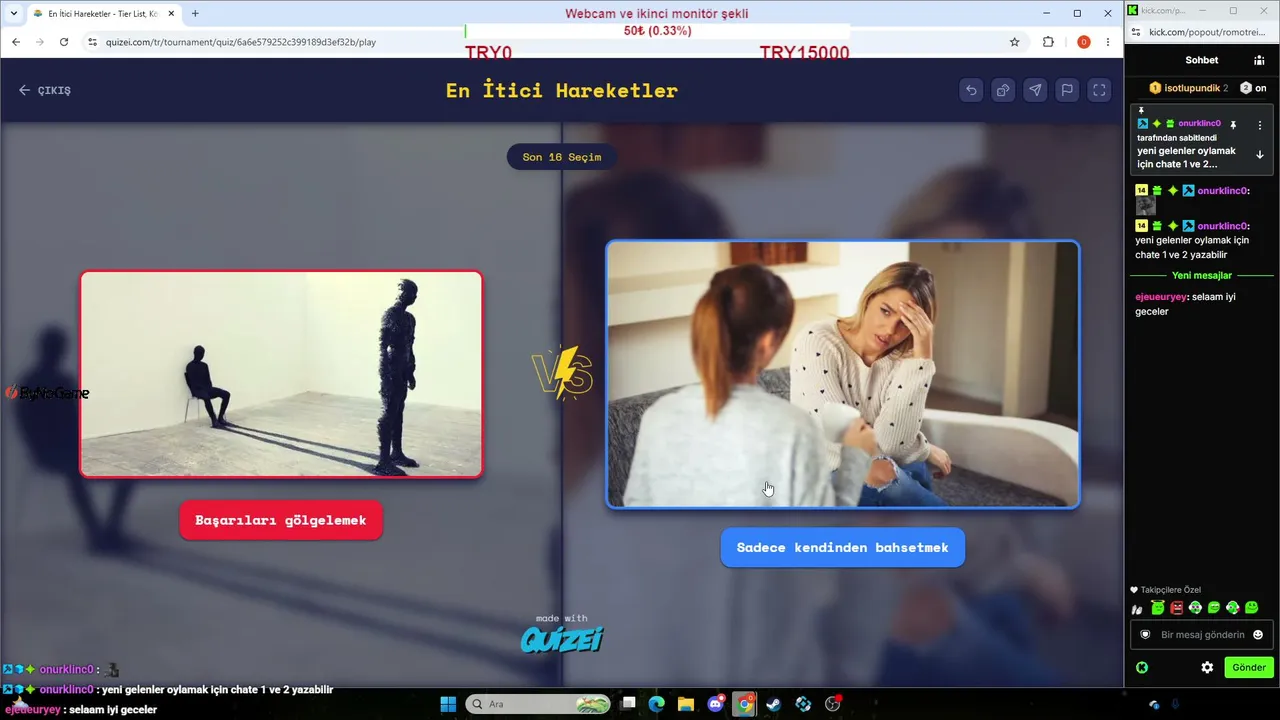Viewport: 1280px width, 720px height.
Task: Reload the quizei page
Action: pos(64,42)
